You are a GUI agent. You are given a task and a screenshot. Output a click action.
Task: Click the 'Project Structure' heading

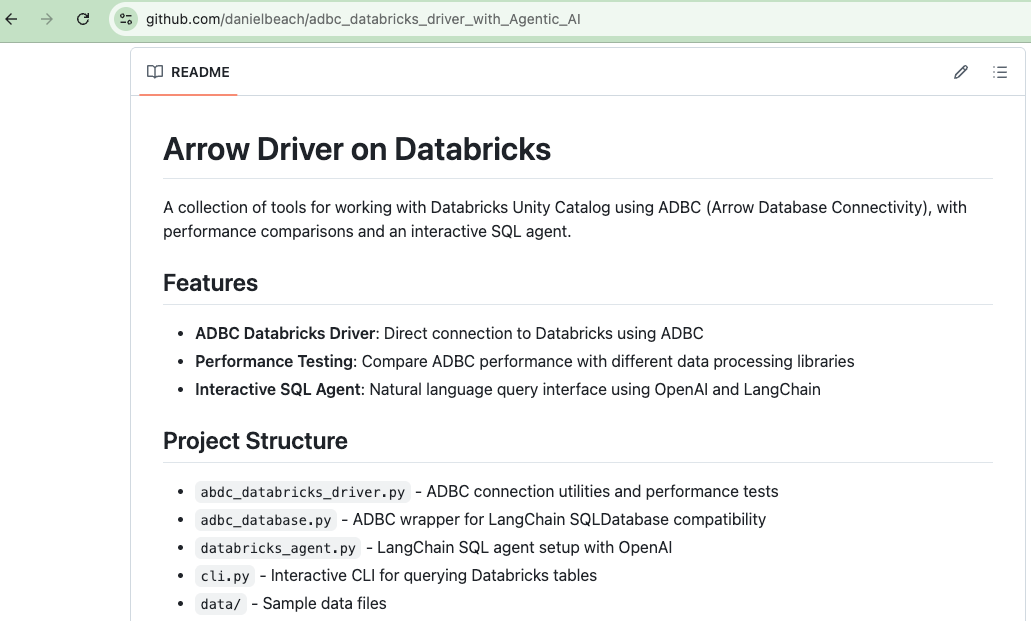(255, 441)
